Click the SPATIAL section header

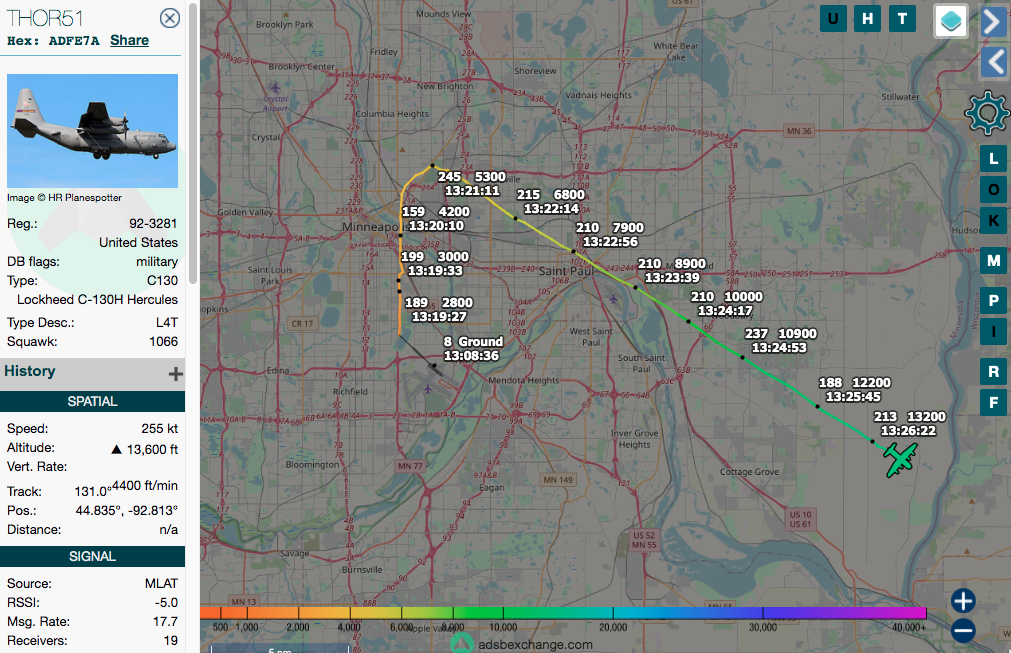[x=92, y=401]
